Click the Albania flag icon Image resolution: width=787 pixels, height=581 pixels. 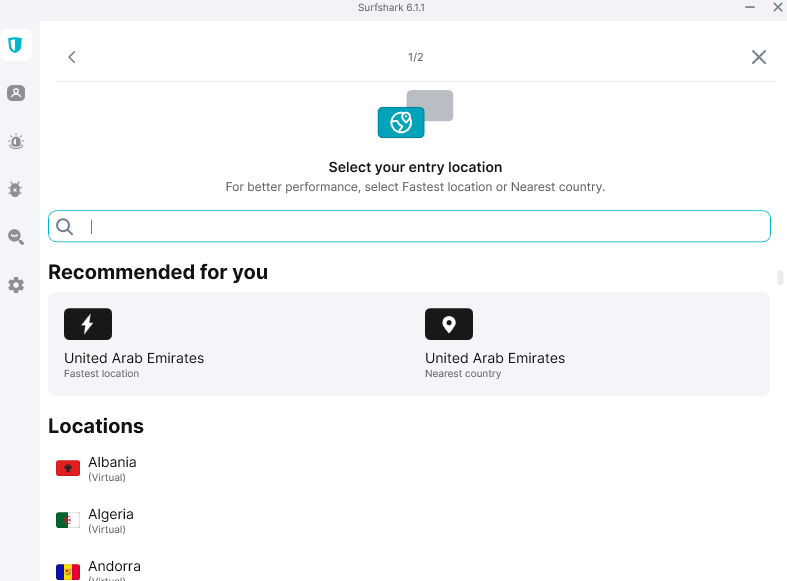[68, 468]
